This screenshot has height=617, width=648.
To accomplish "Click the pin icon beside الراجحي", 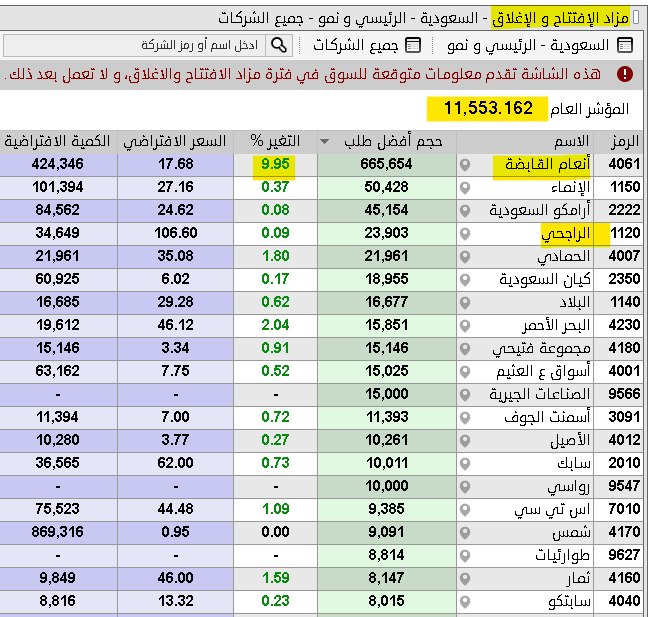I will [x=465, y=234].
